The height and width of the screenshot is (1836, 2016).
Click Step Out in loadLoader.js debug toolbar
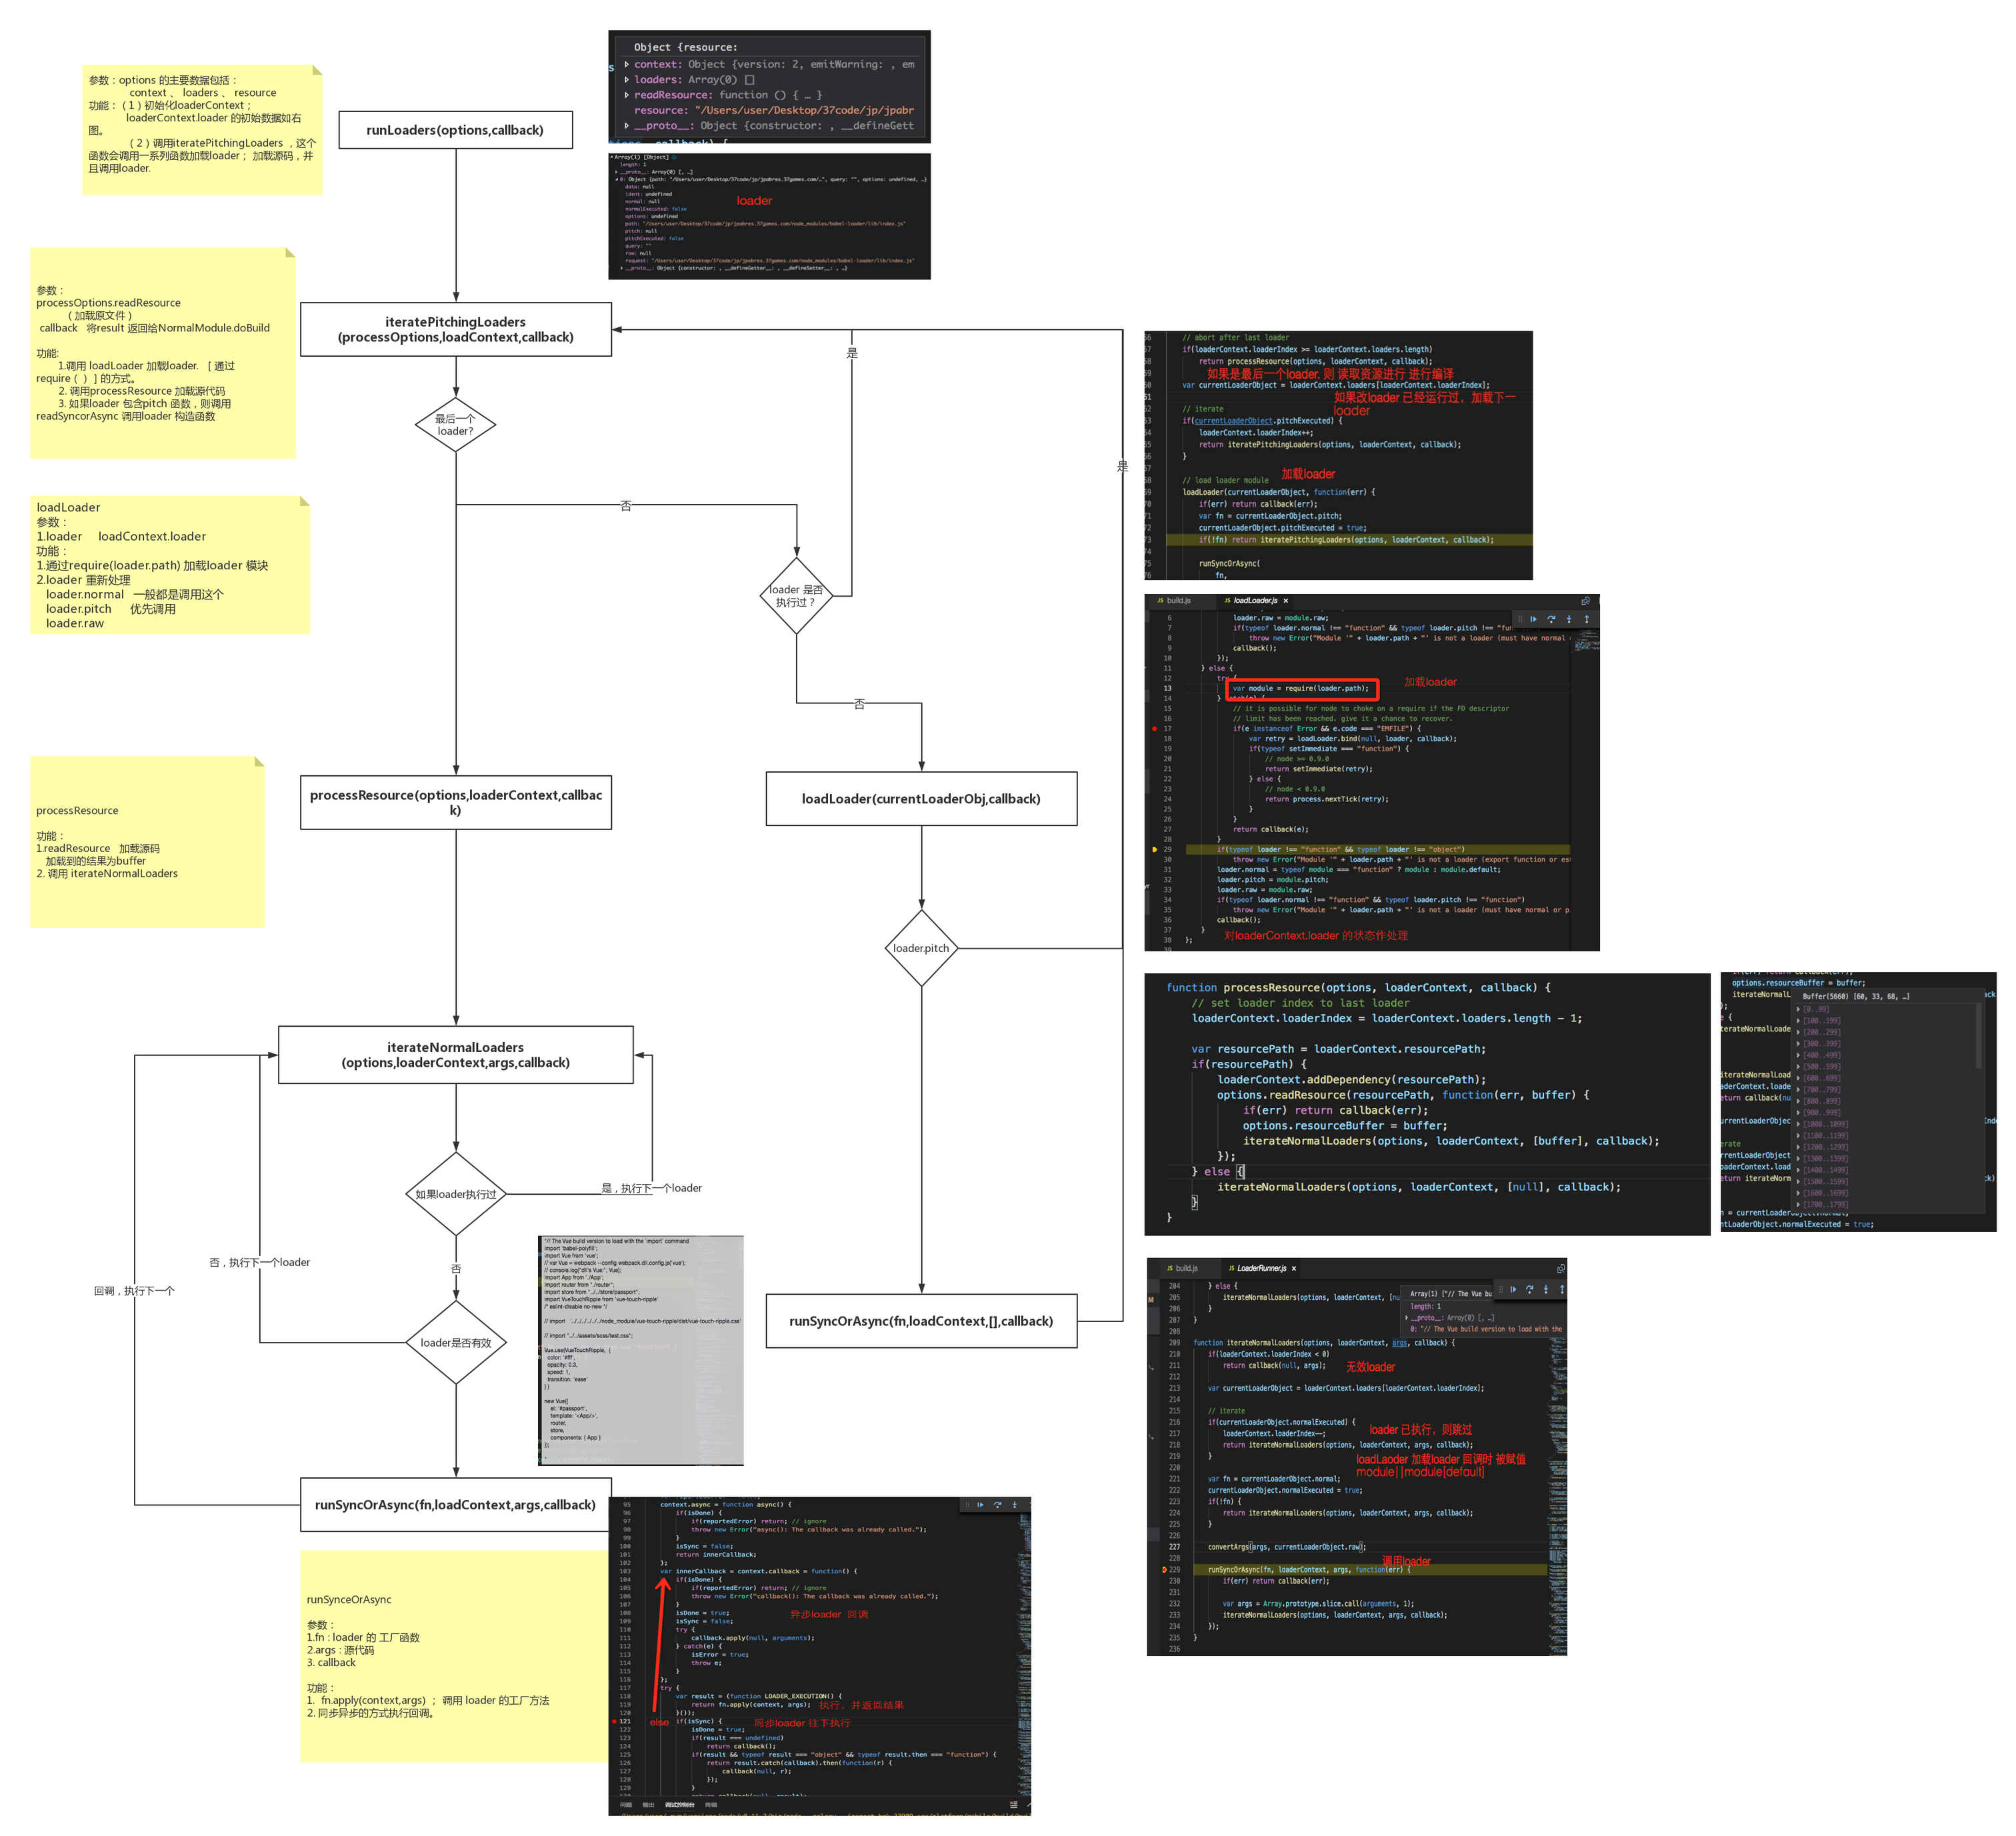click(1586, 619)
